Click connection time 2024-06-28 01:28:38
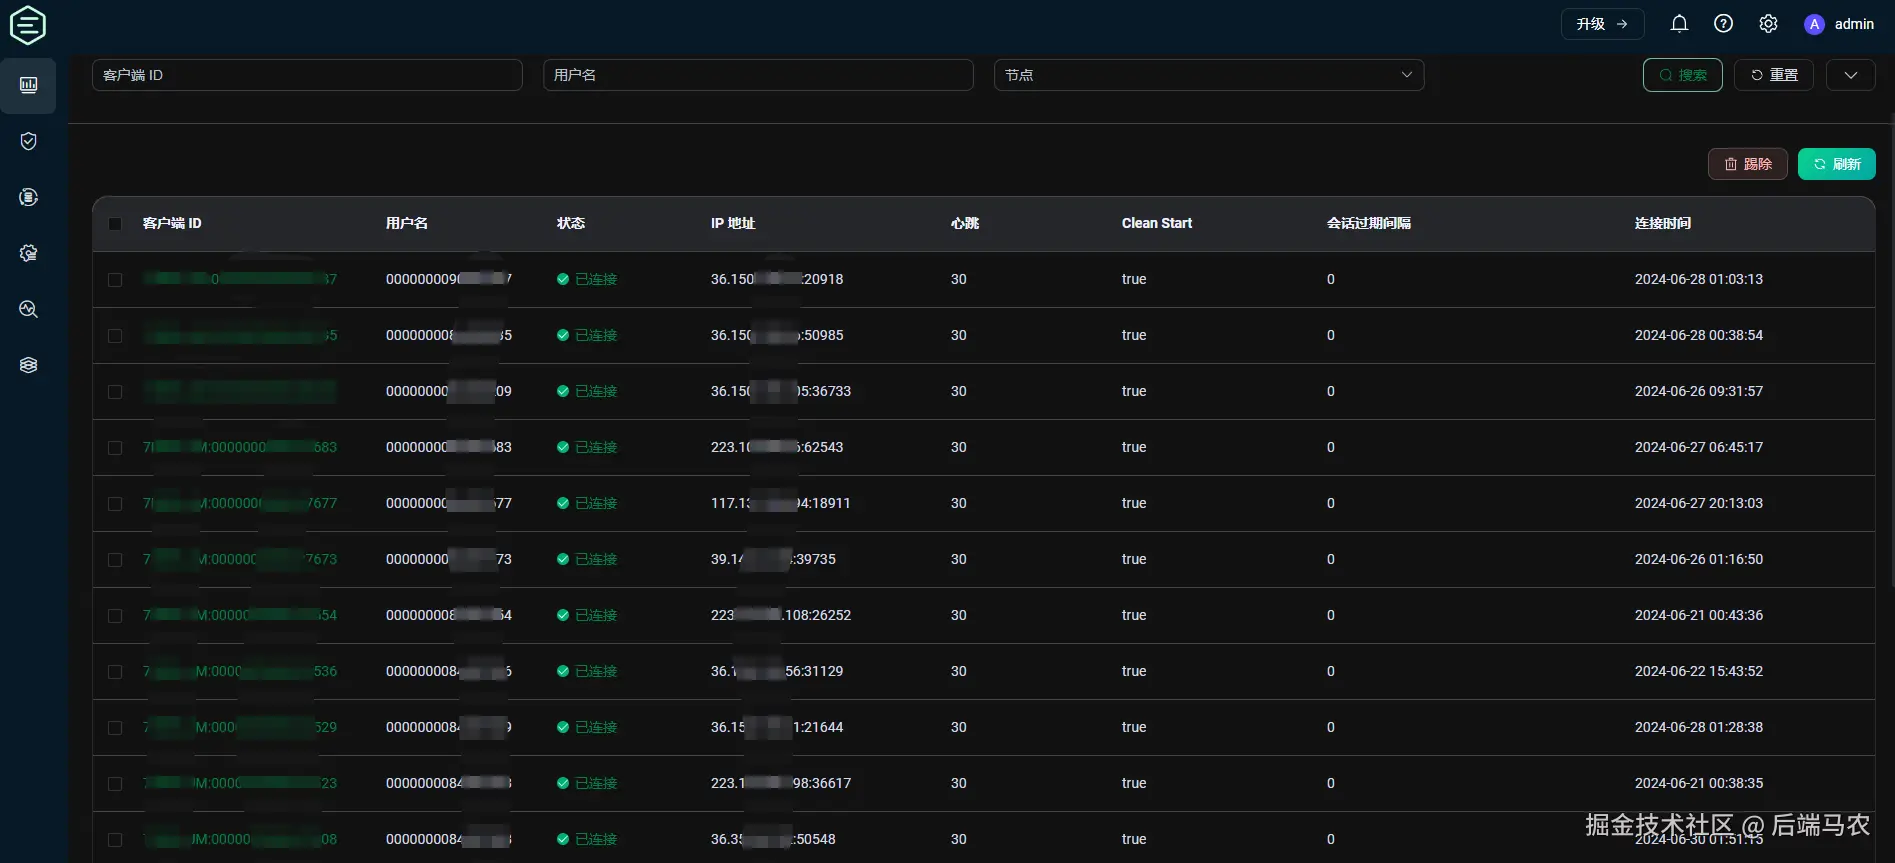 coord(1699,727)
